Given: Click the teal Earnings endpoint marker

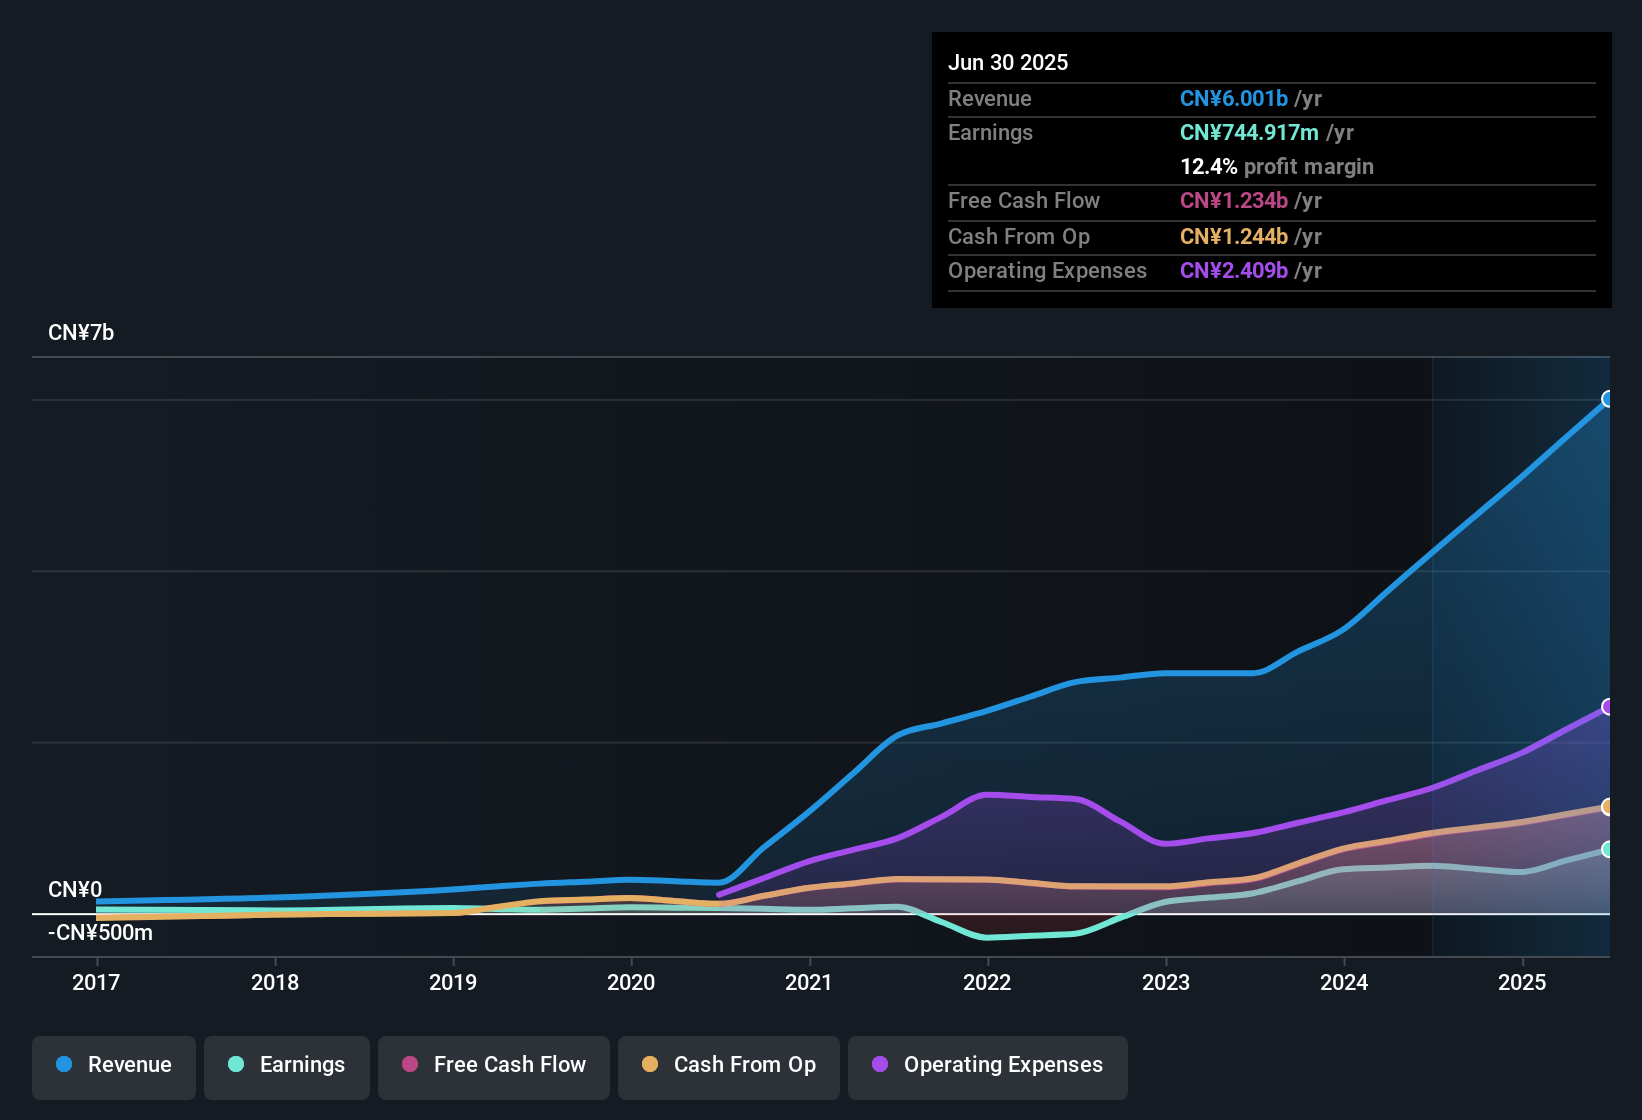Looking at the screenshot, I should tap(1608, 849).
